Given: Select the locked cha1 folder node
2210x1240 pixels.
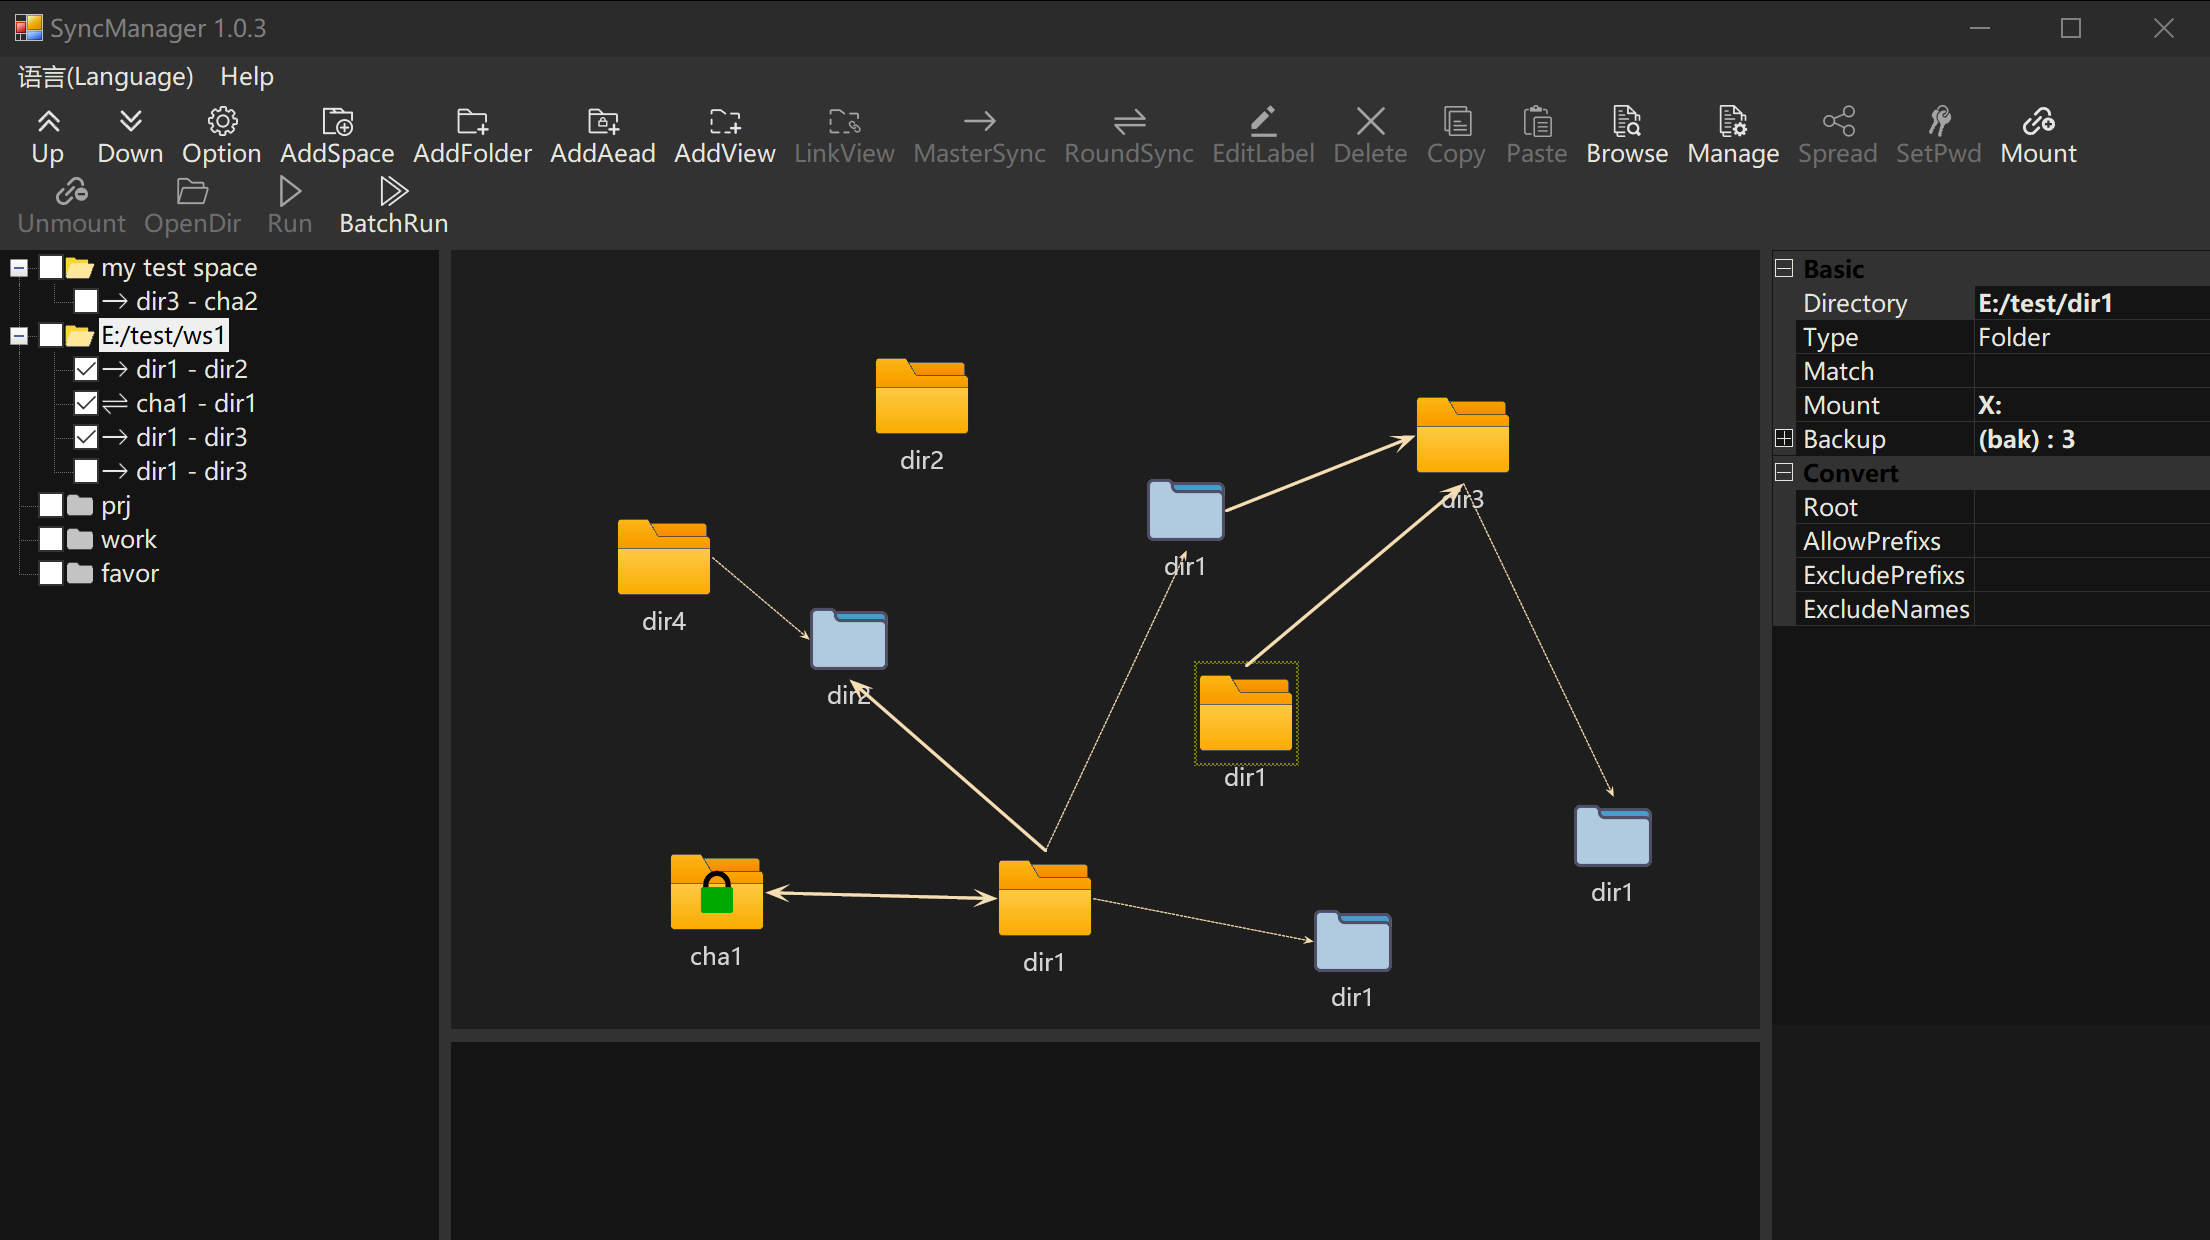Looking at the screenshot, I should click(x=716, y=892).
